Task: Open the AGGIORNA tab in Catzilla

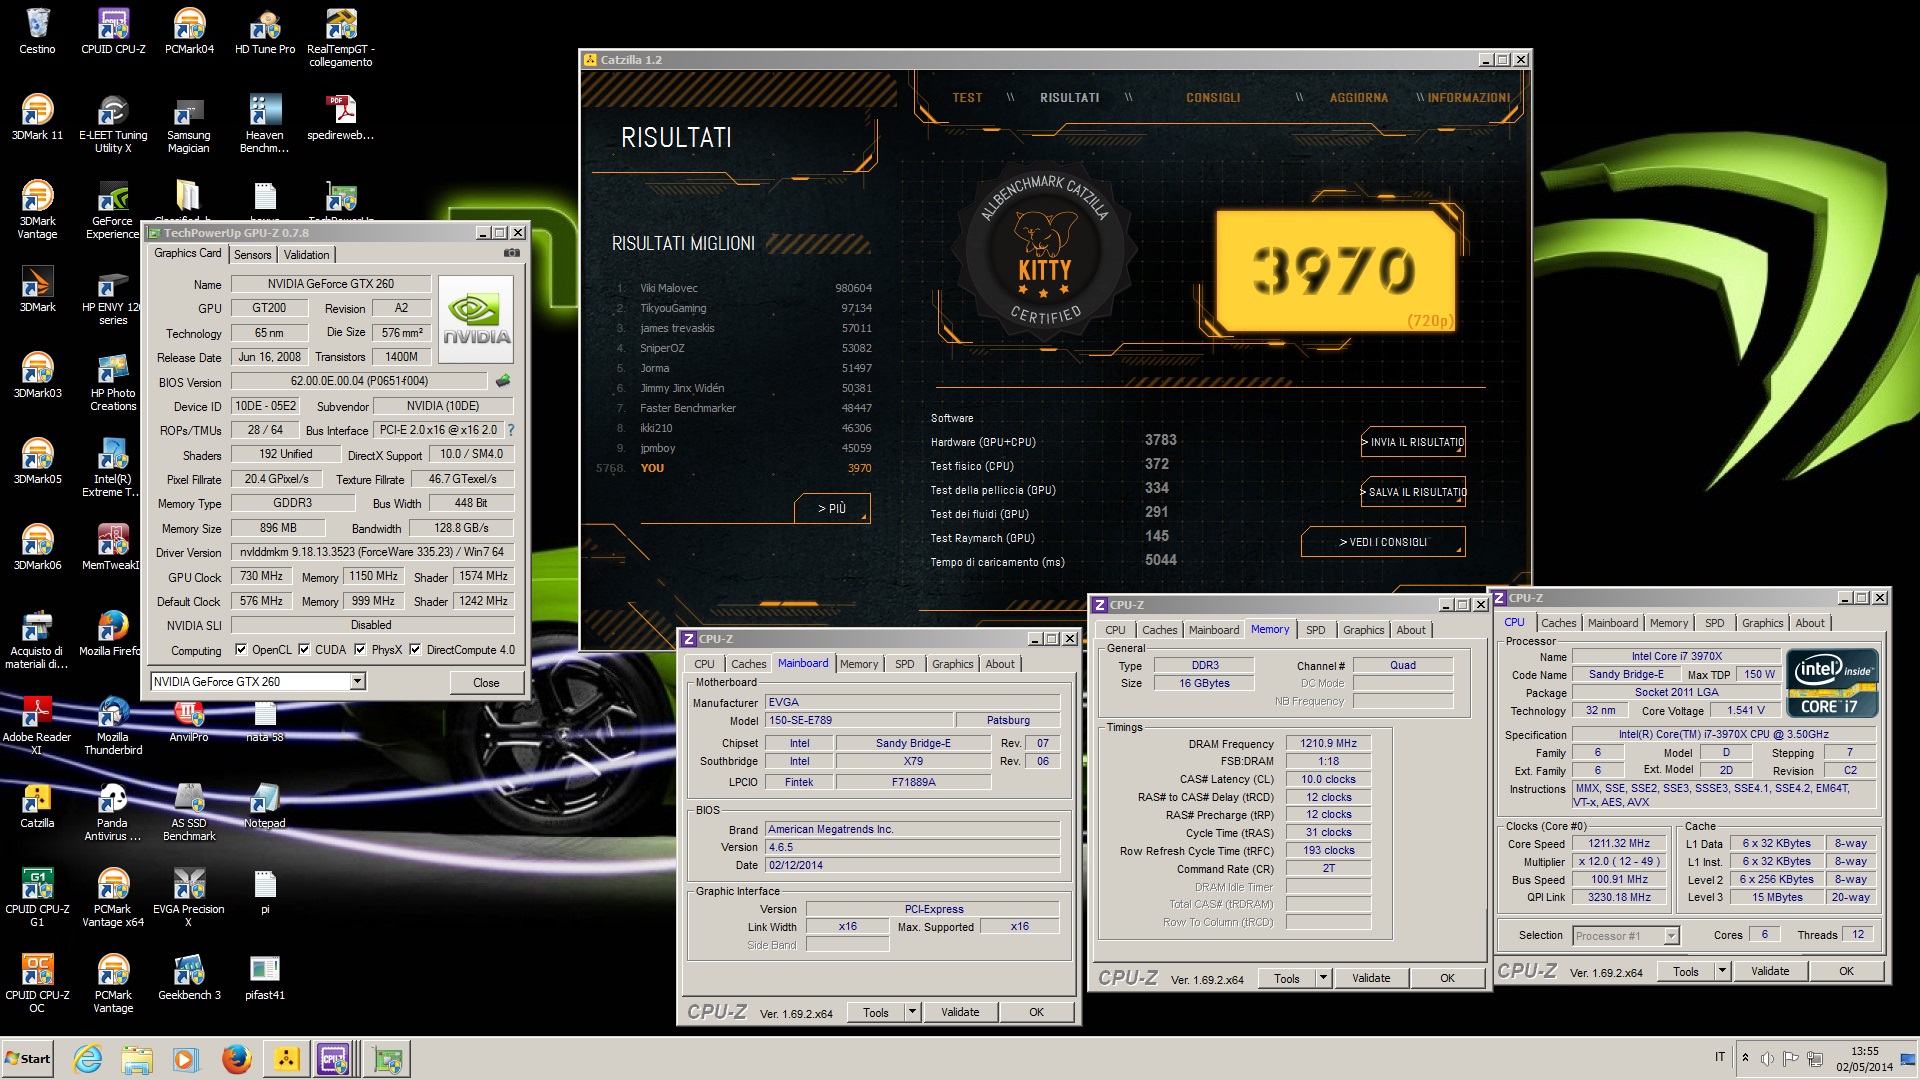Action: coord(1358,98)
